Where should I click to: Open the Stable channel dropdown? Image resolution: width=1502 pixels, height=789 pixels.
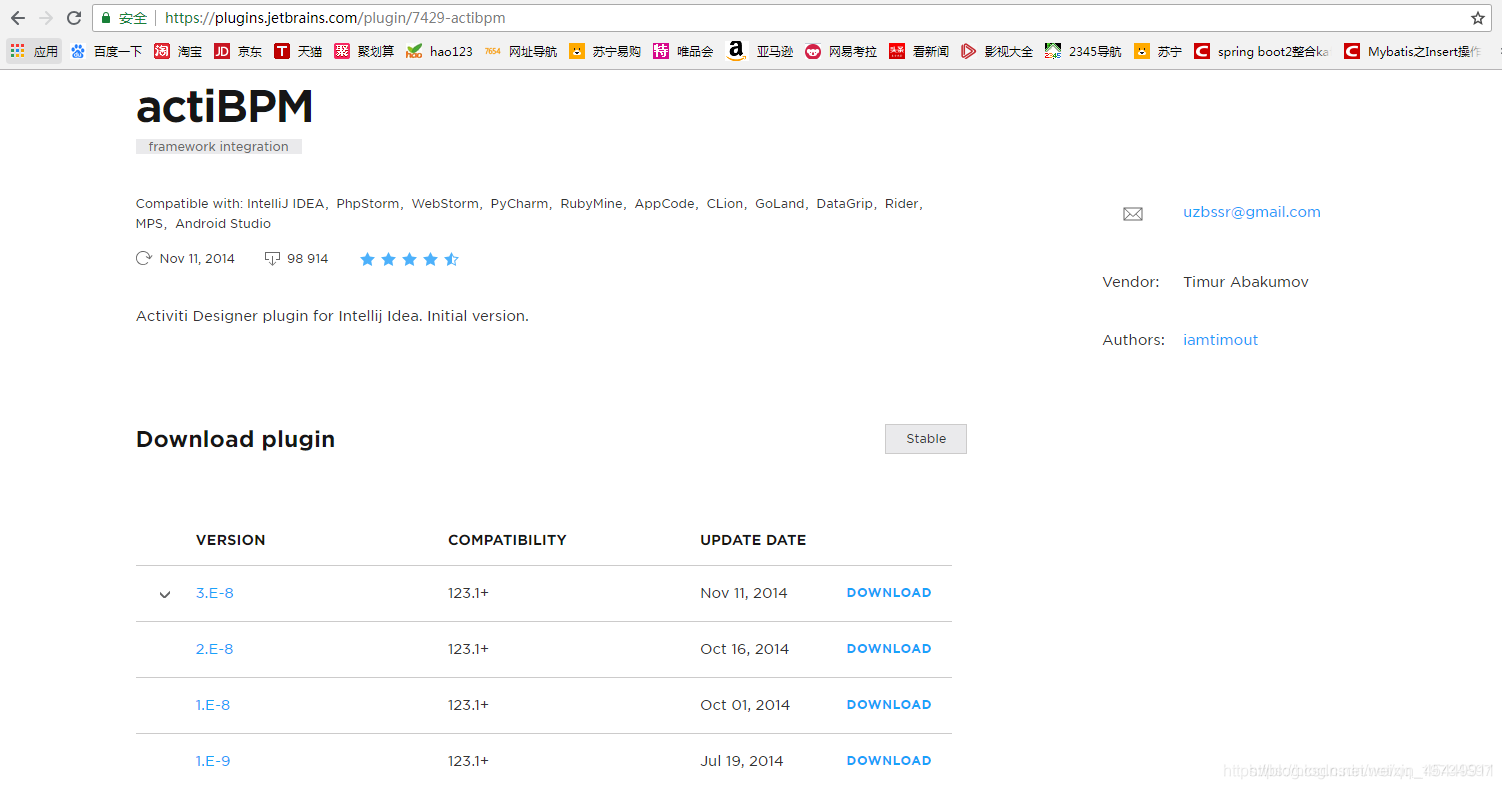pyautogui.click(x=926, y=439)
